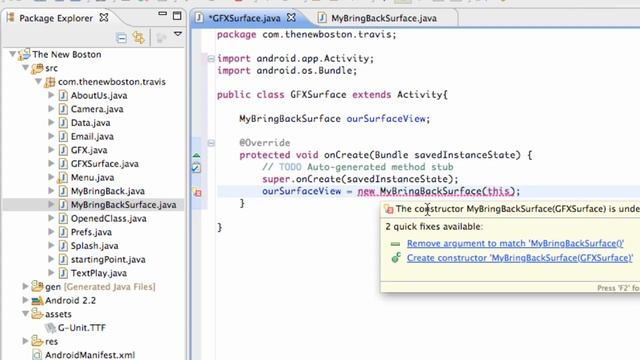Click 'super.onCreate(savedInstanceState);' line
This screenshot has width=640, height=360.
[x=360, y=179]
